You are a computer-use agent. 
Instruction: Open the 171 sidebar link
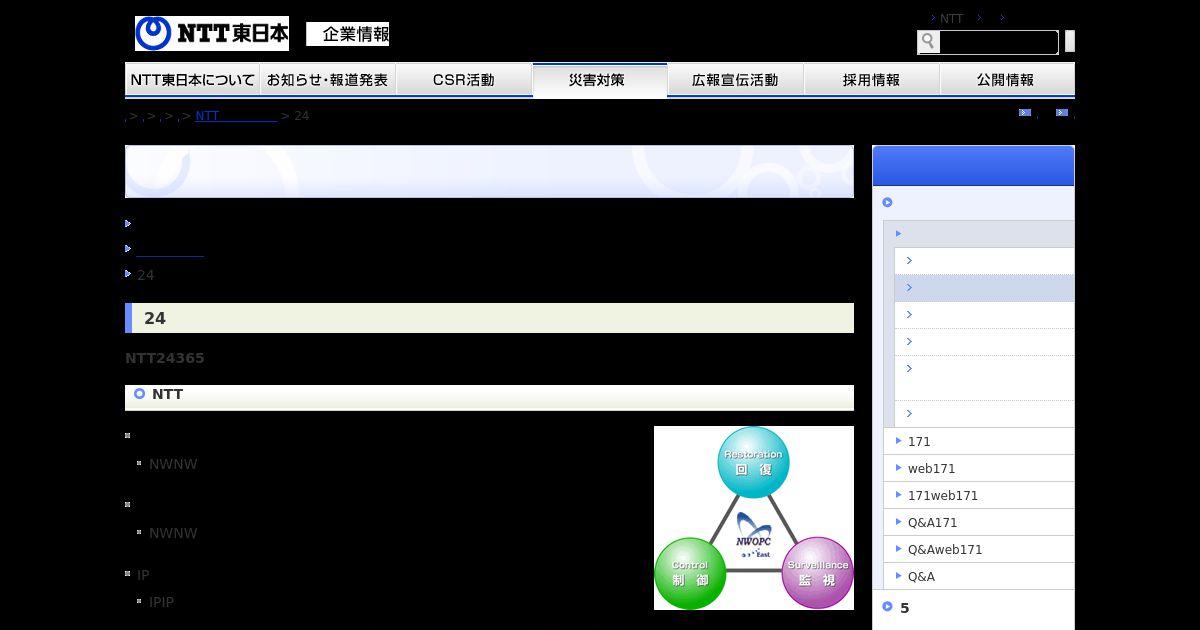[x=919, y=441]
